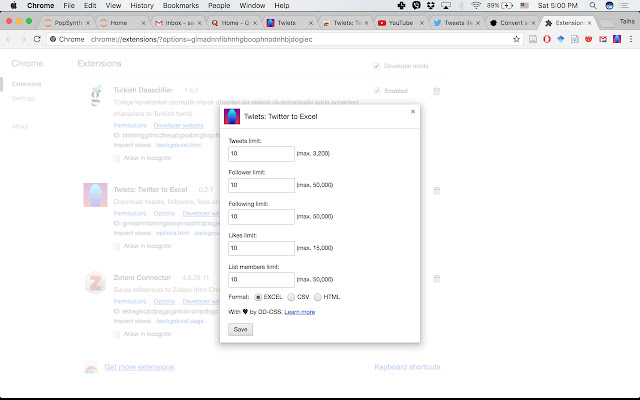Select the HTML format radio button
This screenshot has width=640, height=400.
(318, 297)
